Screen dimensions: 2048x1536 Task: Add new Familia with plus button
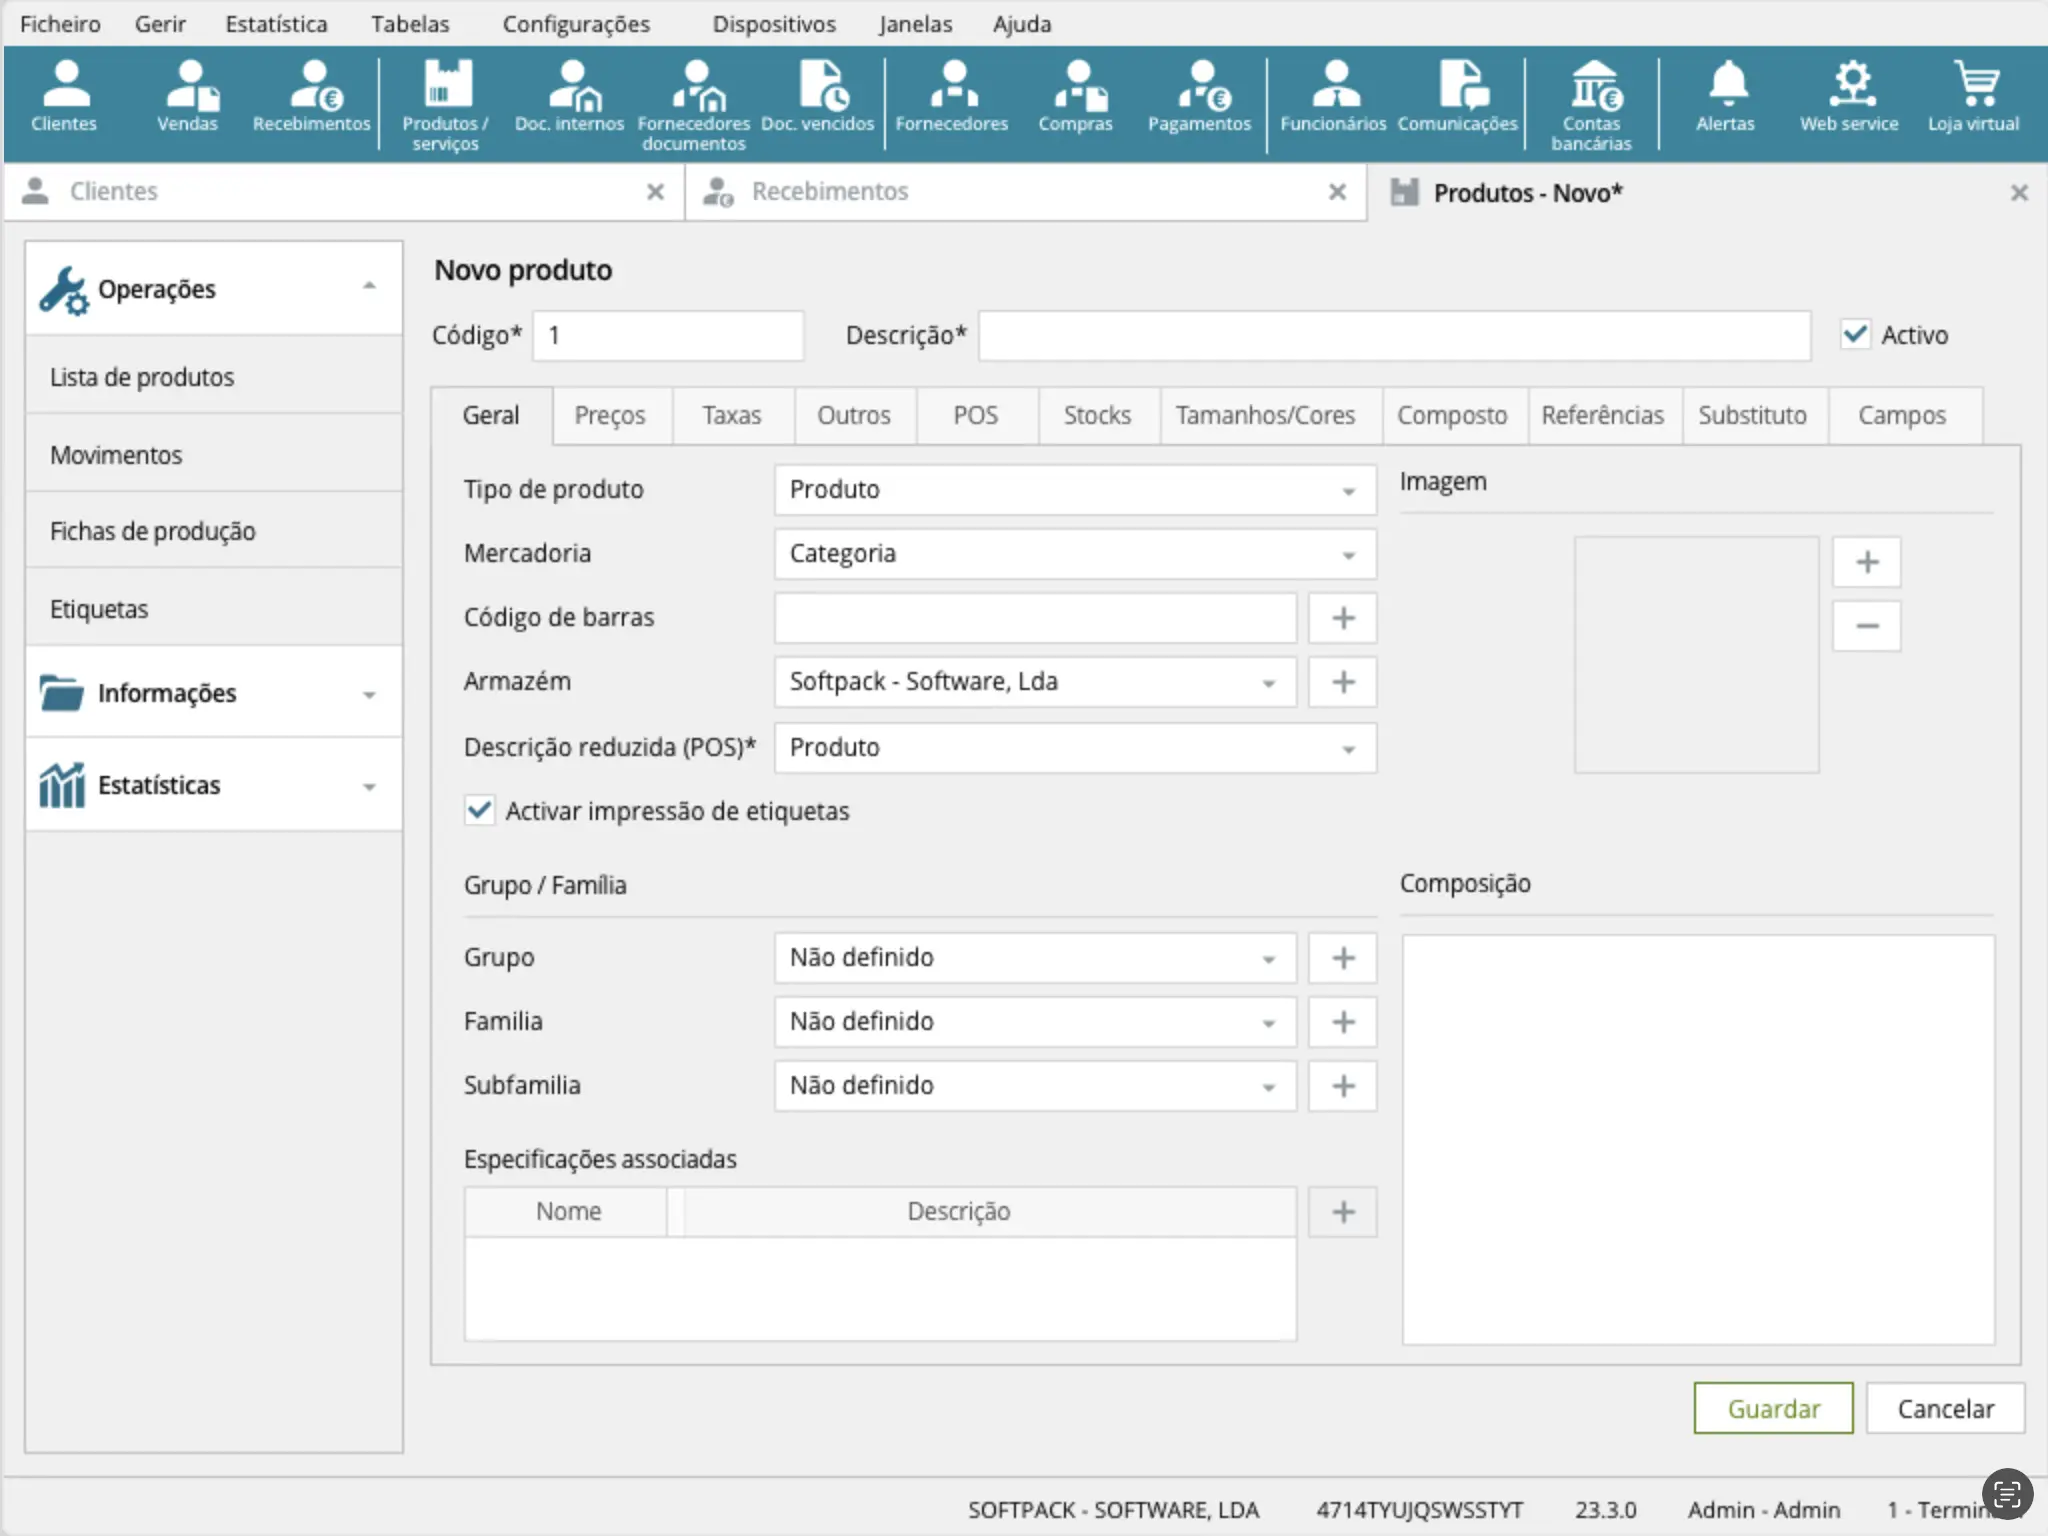[1343, 1022]
